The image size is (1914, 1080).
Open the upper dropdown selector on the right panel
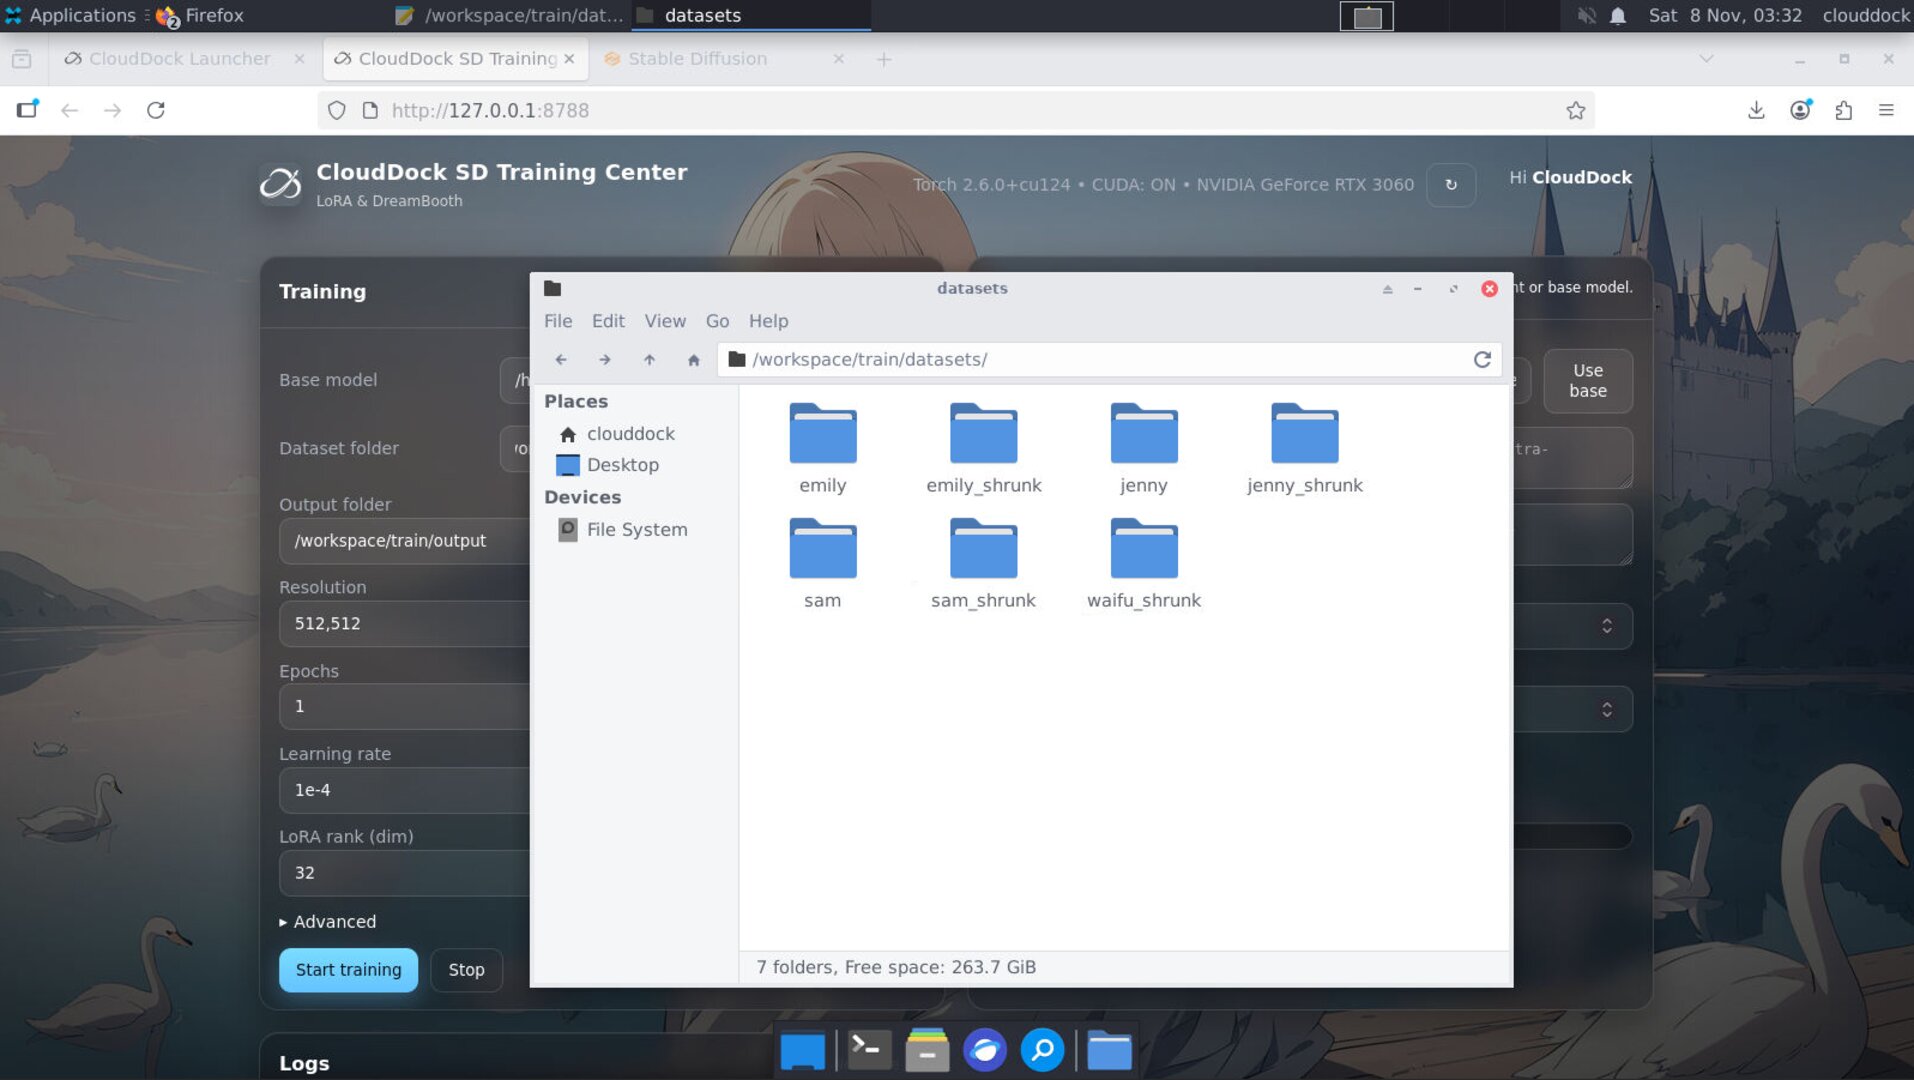point(1606,625)
